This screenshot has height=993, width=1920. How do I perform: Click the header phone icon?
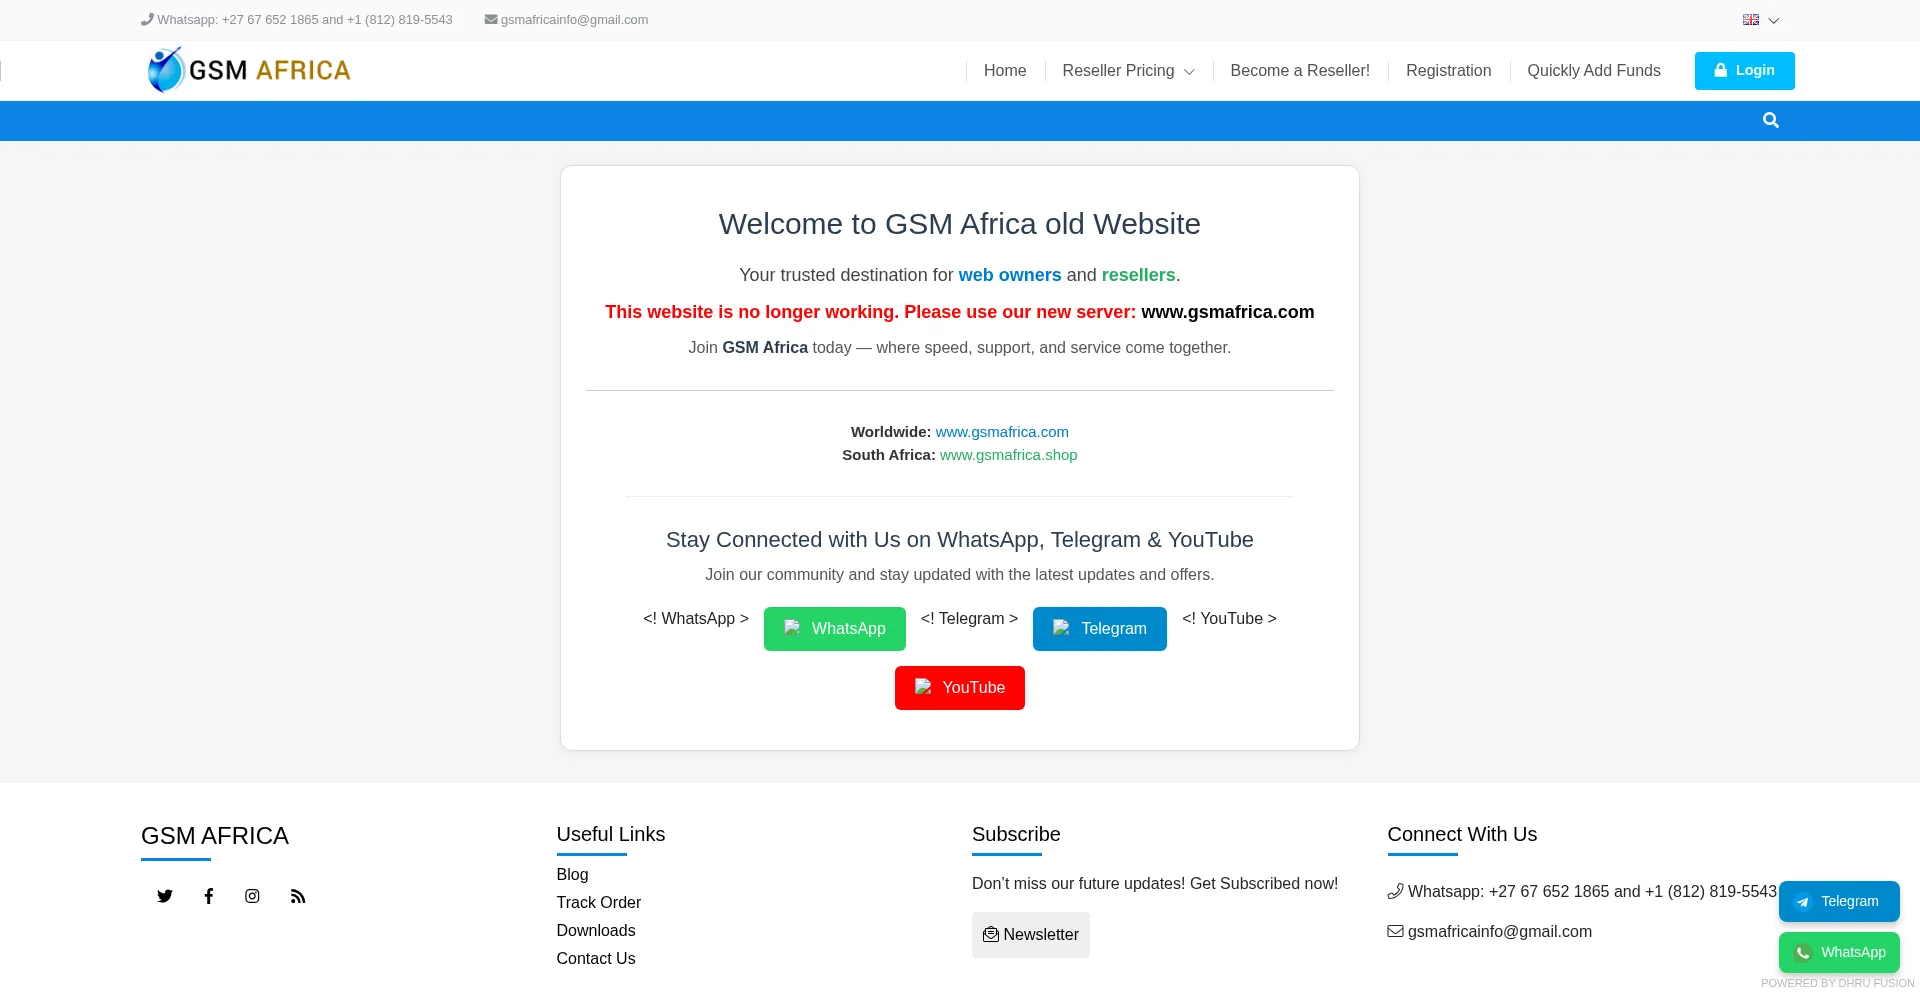(147, 19)
